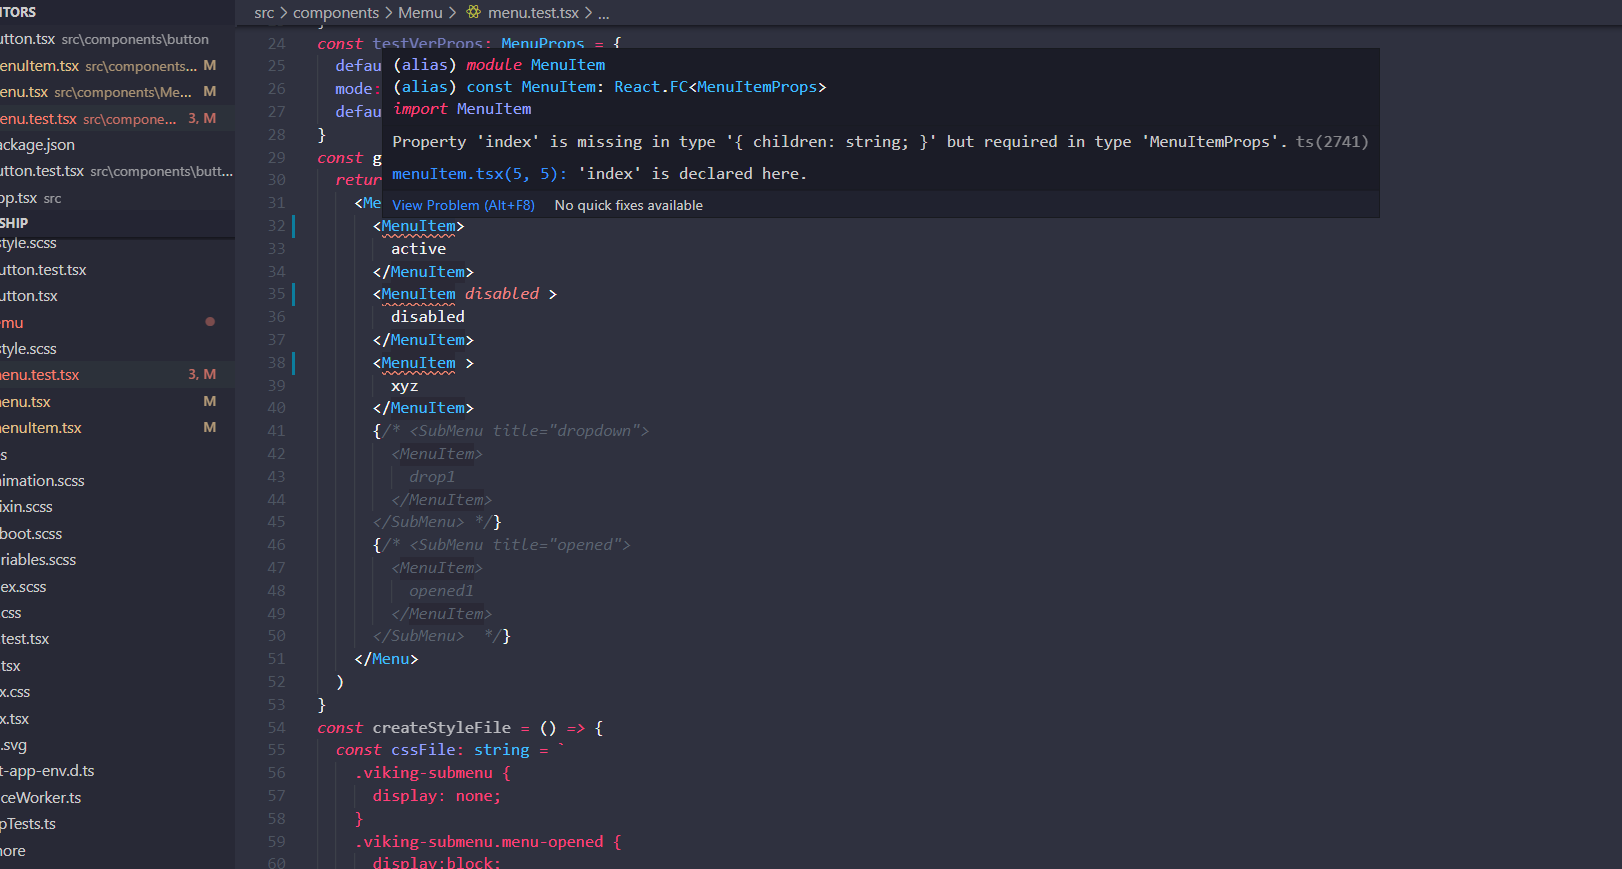
Task: Click '.viking-submenu' selector on line 56
Action: click(424, 773)
